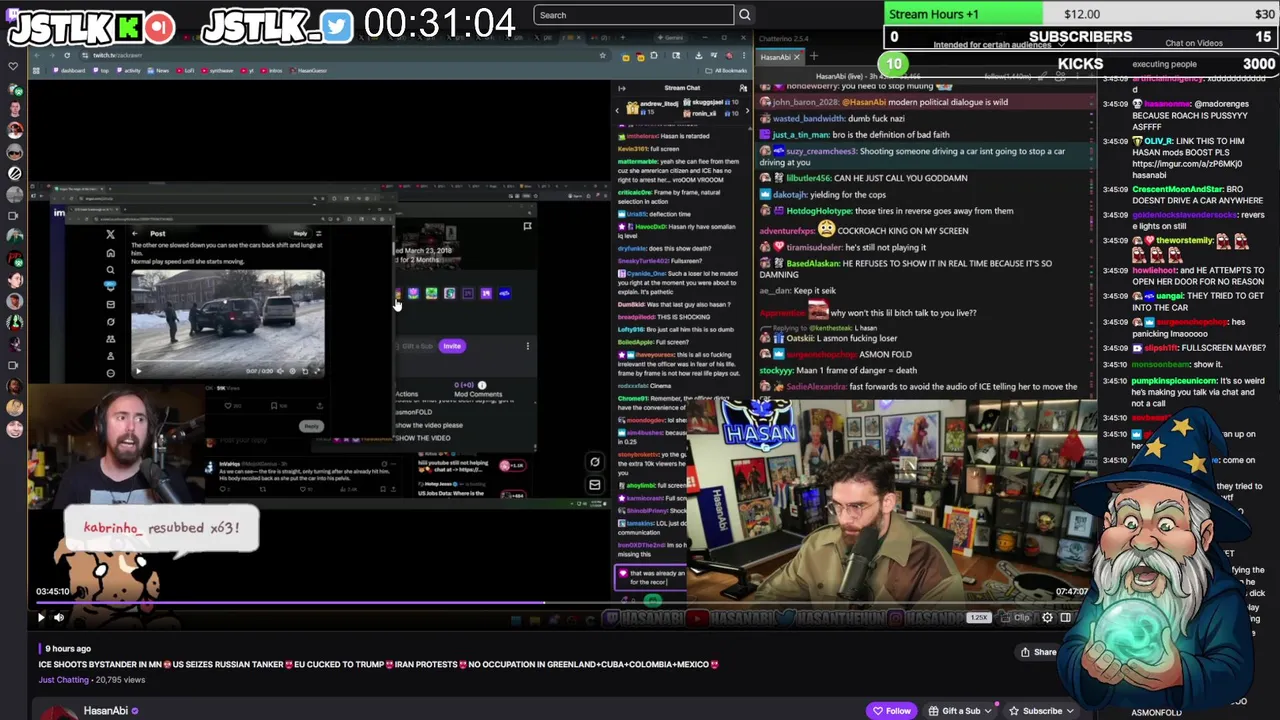
Task: Switch to Actions tab in user card
Action: pyautogui.click(x=406, y=394)
